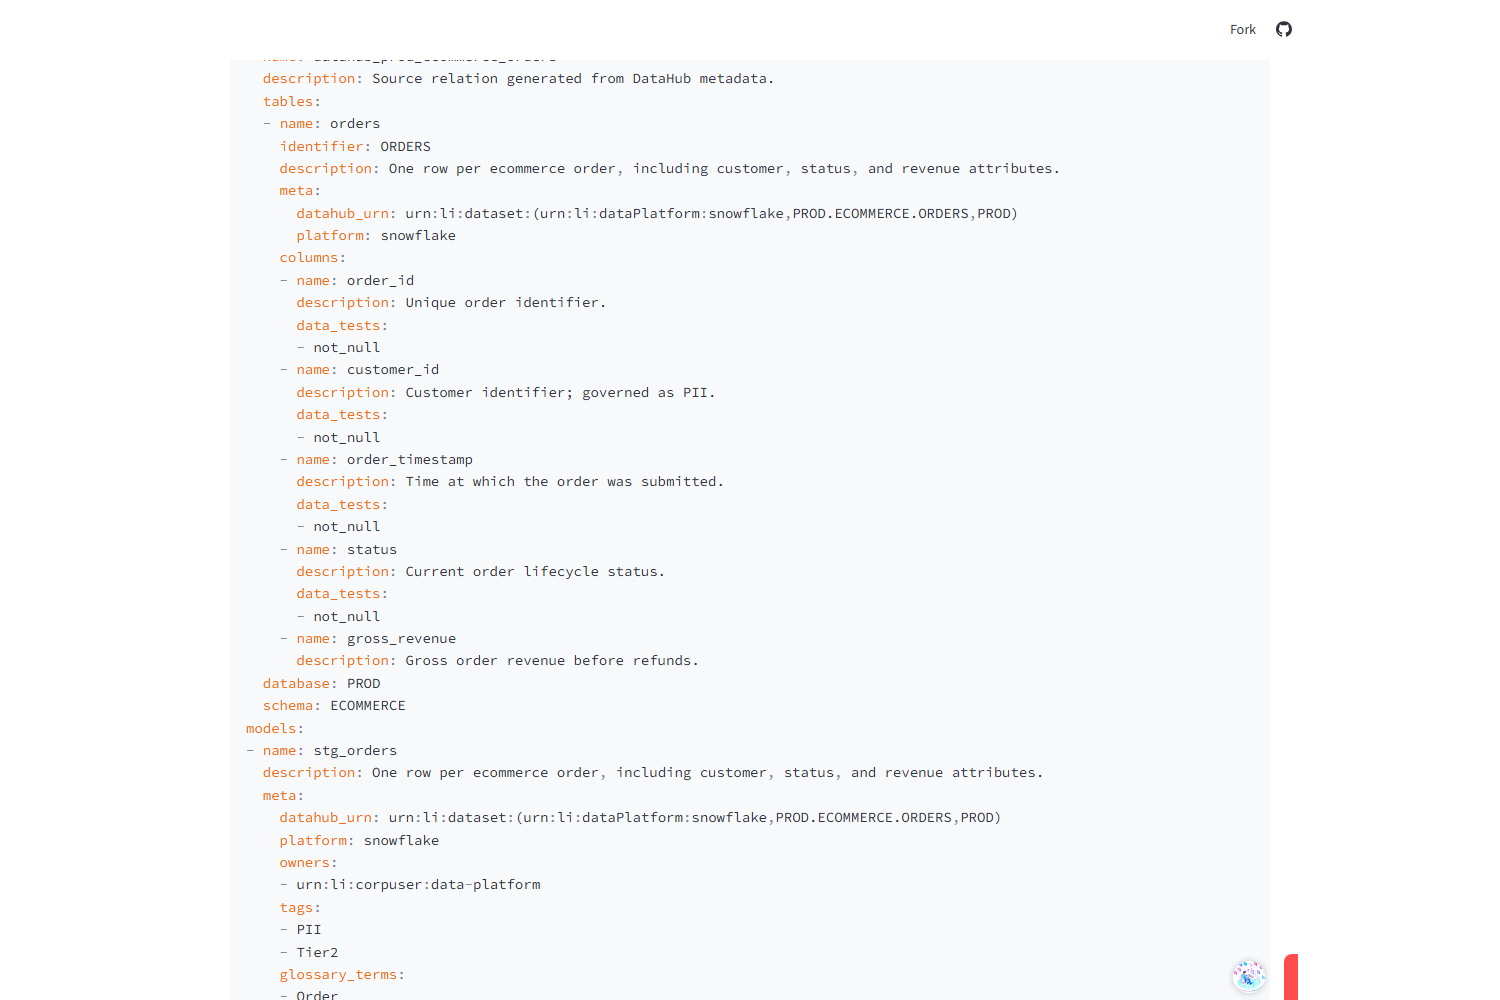Image resolution: width=1500 pixels, height=1000 pixels.
Task: Click the 'glossary_terms:' key
Action: (x=343, y=975)
